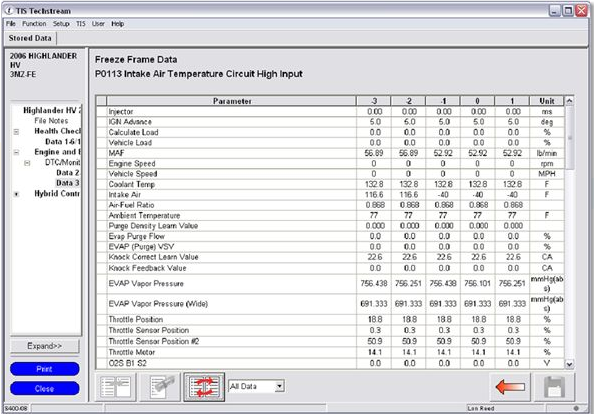Select the Stored Data tab
The height and width of the screenshot is (414, 594).
coord(30,38)
